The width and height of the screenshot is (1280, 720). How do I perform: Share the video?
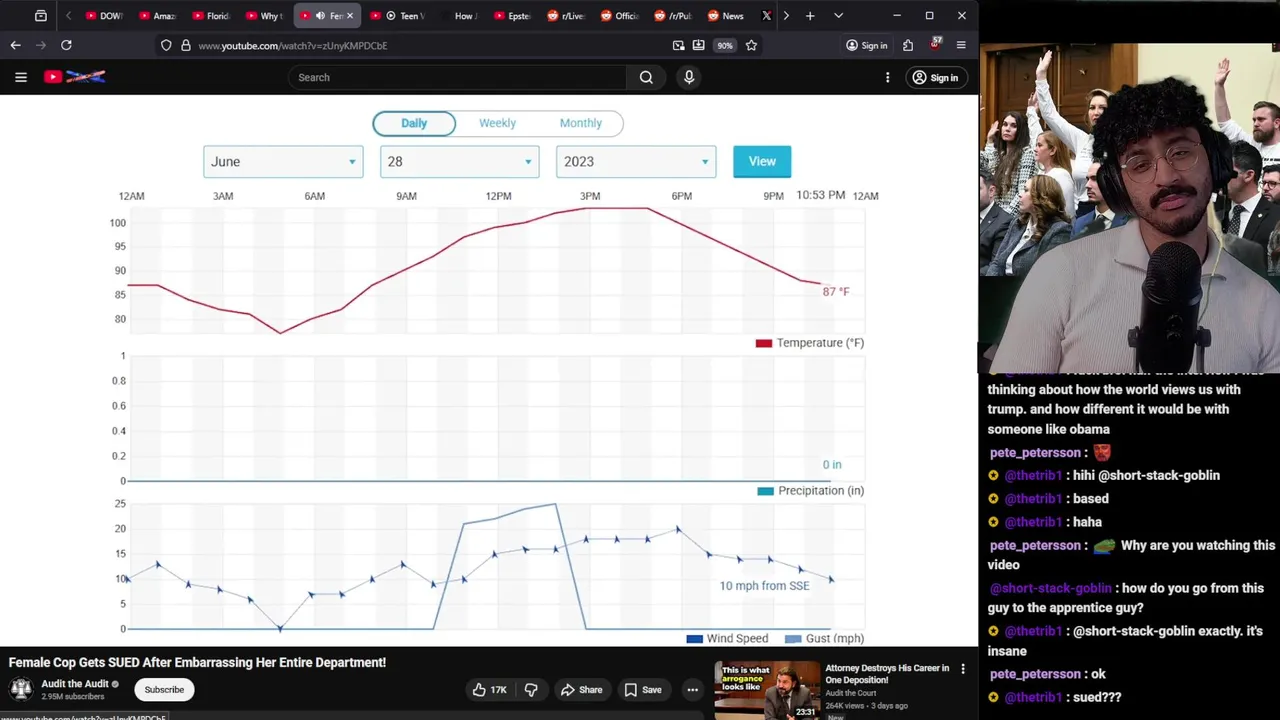click(x=581, y=689)
